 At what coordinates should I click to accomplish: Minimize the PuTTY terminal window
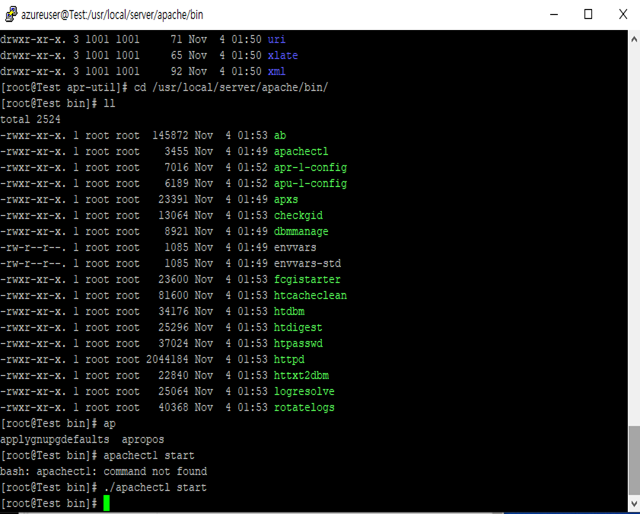tap(554, 14)
